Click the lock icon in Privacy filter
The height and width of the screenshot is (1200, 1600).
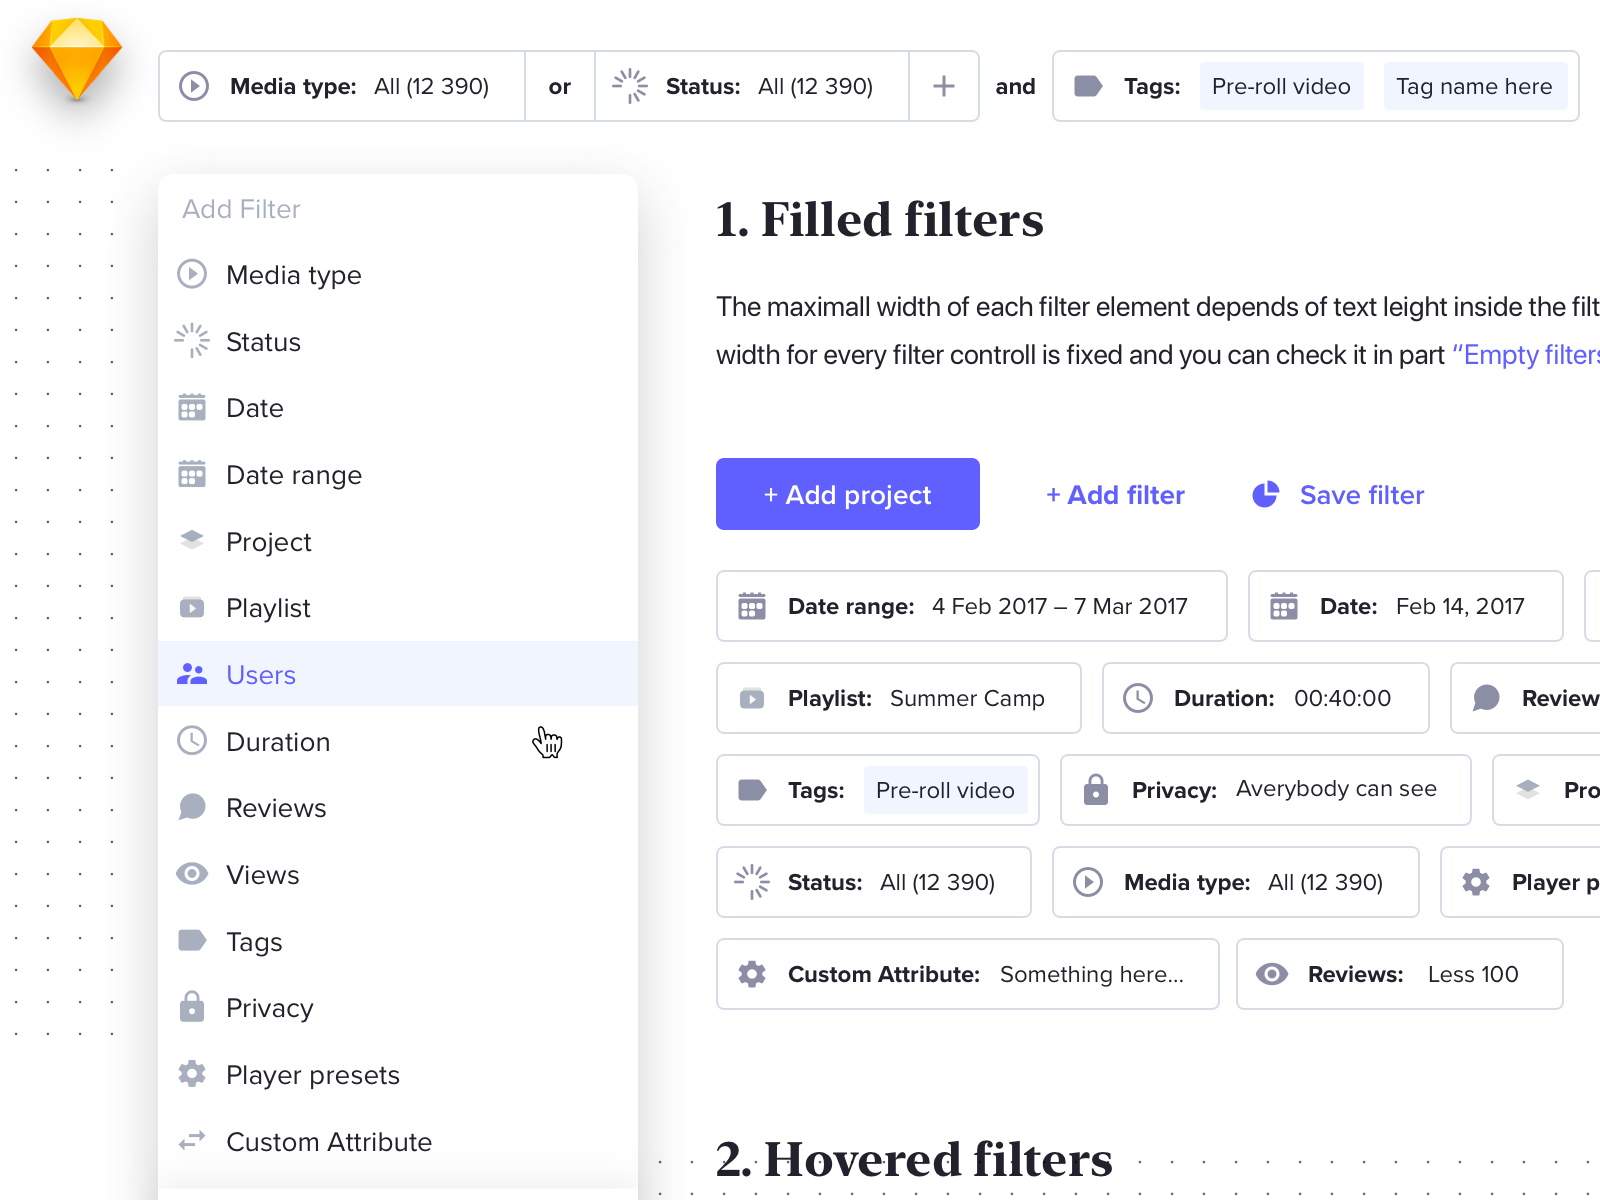(1096, 790)
